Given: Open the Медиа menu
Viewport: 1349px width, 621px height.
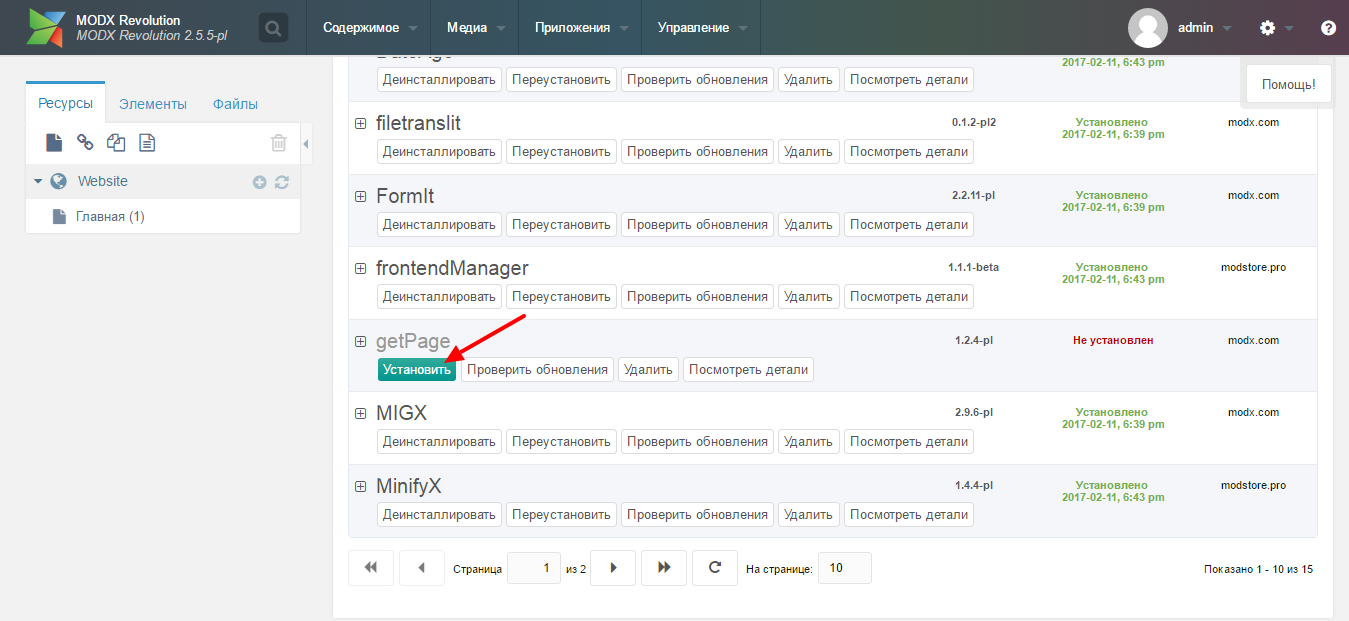Looking at the screenshot, I should pyautogui.click(x=475, y=28).
